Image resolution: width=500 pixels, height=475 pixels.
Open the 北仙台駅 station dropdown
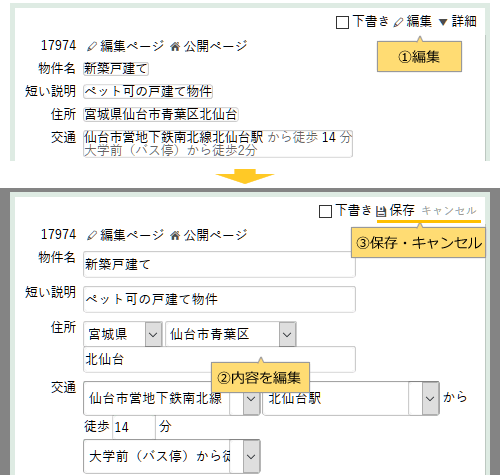[351, 398]
